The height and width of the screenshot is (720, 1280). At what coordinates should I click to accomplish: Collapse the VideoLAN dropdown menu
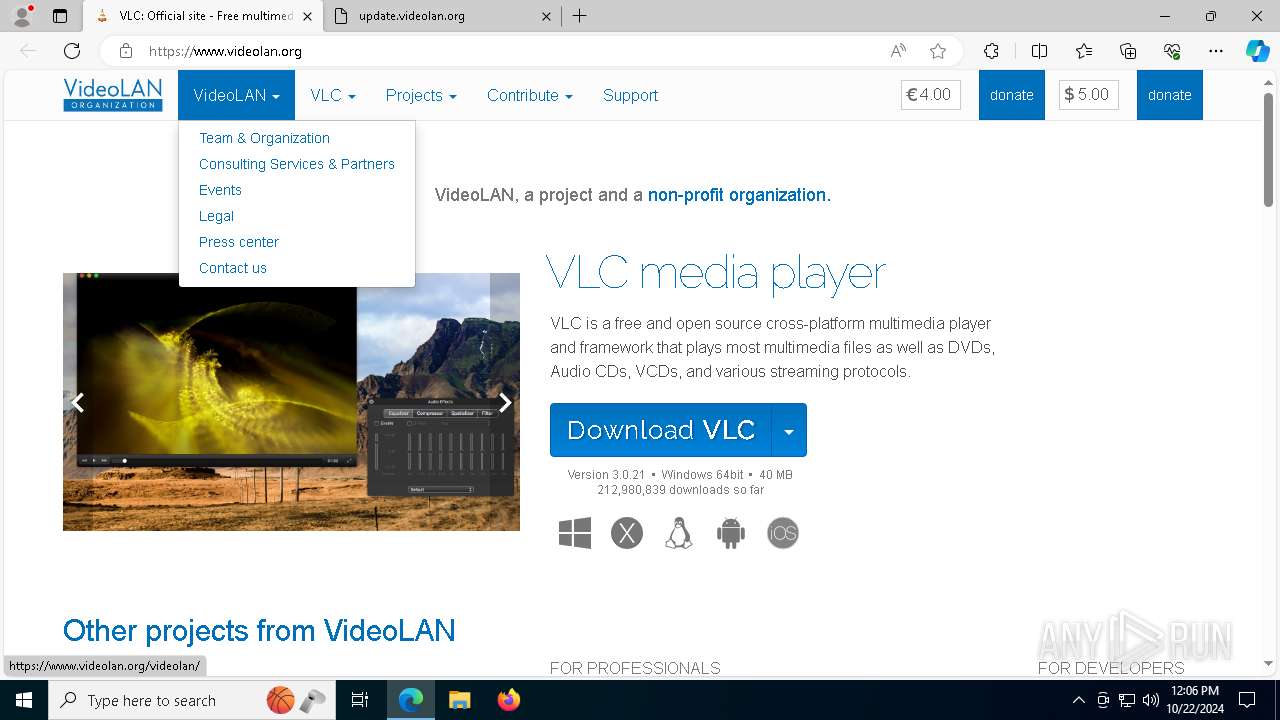click(x=237, y=95)
